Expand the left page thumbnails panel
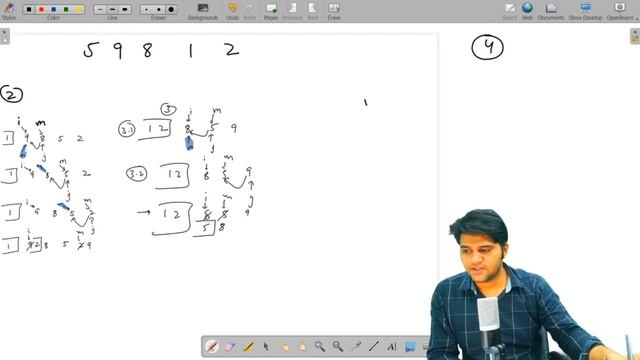Screen dimensions: 640x360 pos(4,36)
